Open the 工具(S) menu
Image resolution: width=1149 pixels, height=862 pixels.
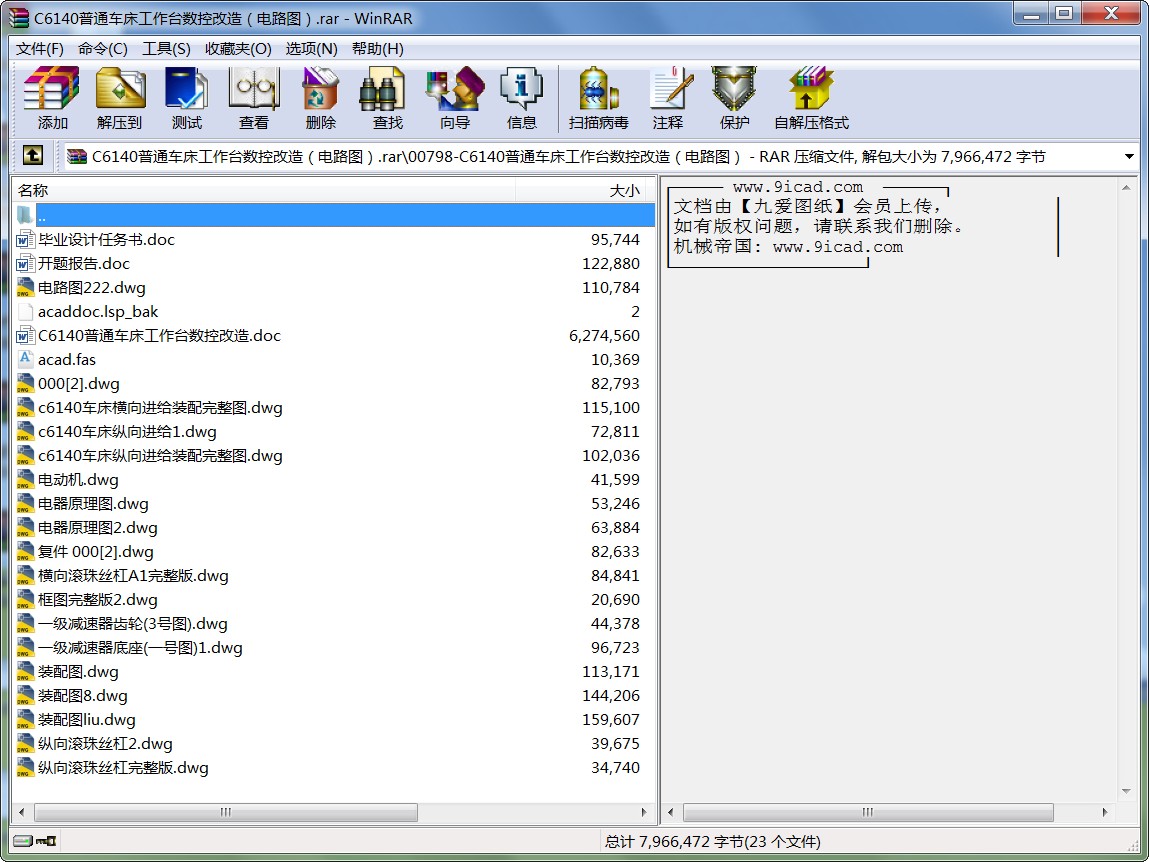tap(166, 49)
